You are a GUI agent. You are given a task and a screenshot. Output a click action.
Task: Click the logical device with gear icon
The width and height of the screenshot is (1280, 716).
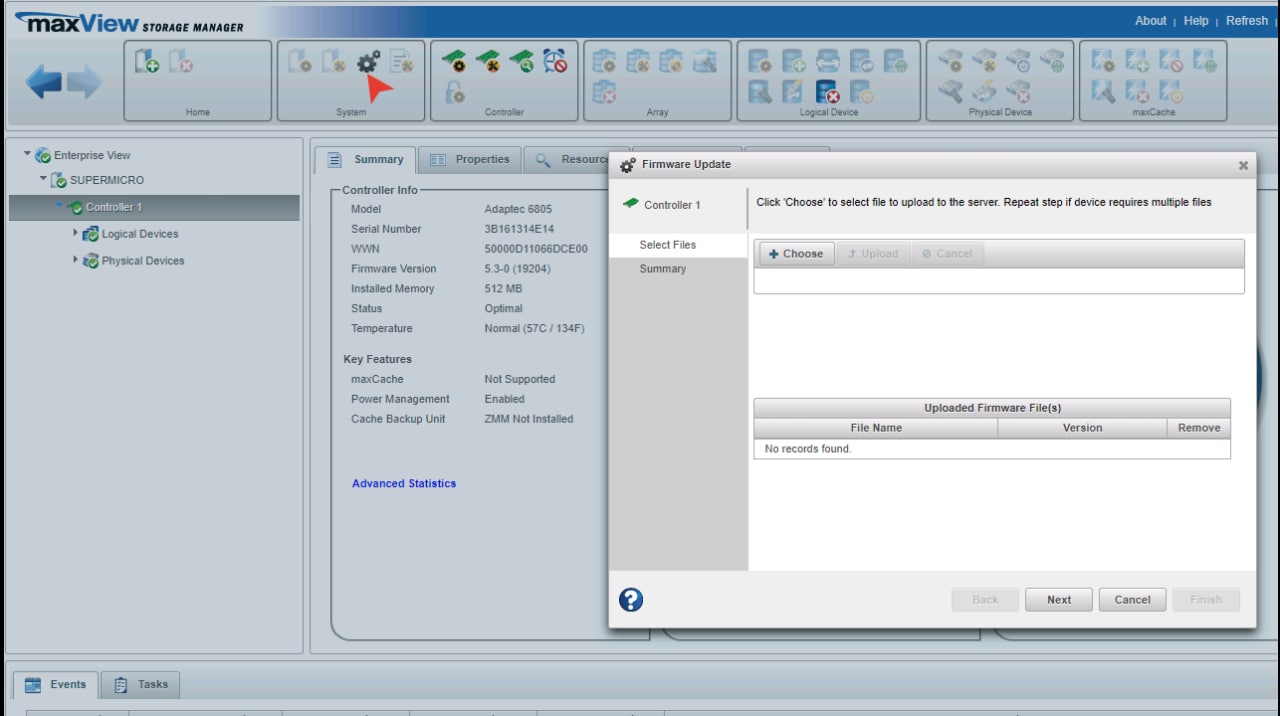[760, 62]
